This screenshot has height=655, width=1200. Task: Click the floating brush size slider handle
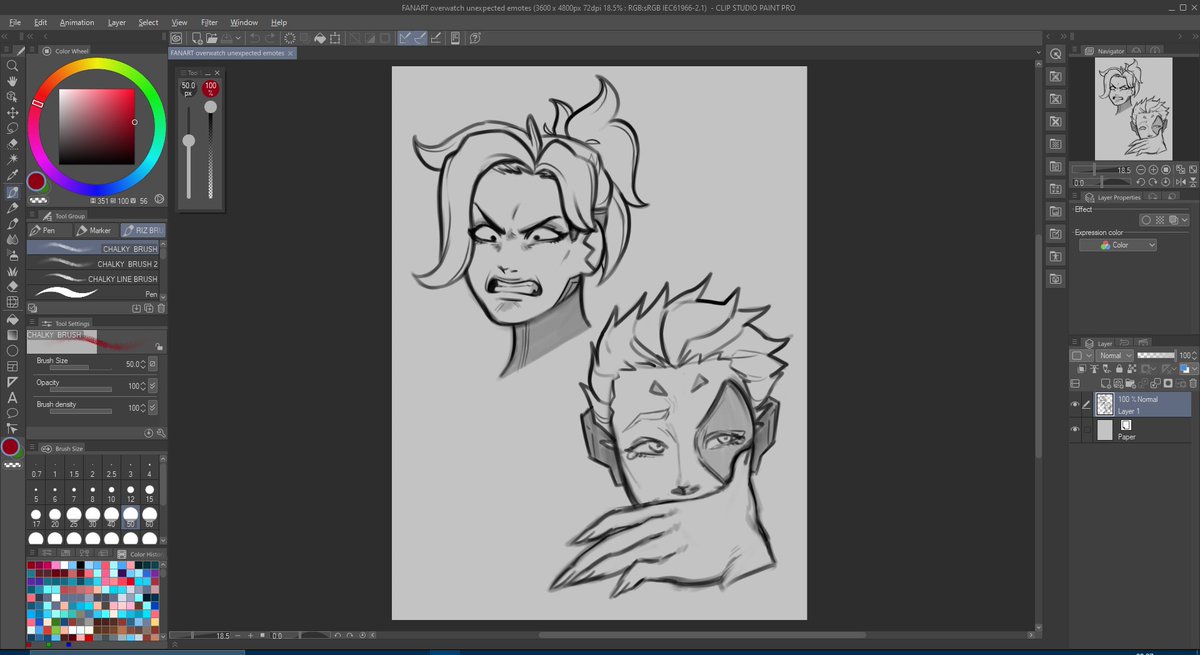(x=188, y=141)
